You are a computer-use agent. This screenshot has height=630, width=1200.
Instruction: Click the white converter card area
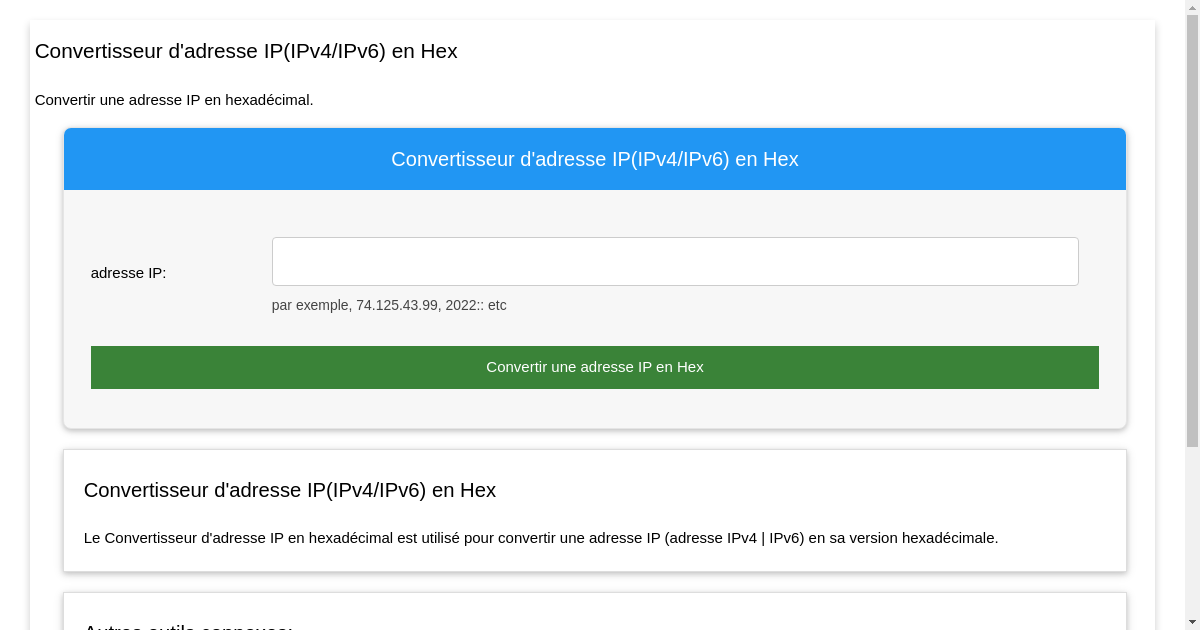(x=594, y=510)
